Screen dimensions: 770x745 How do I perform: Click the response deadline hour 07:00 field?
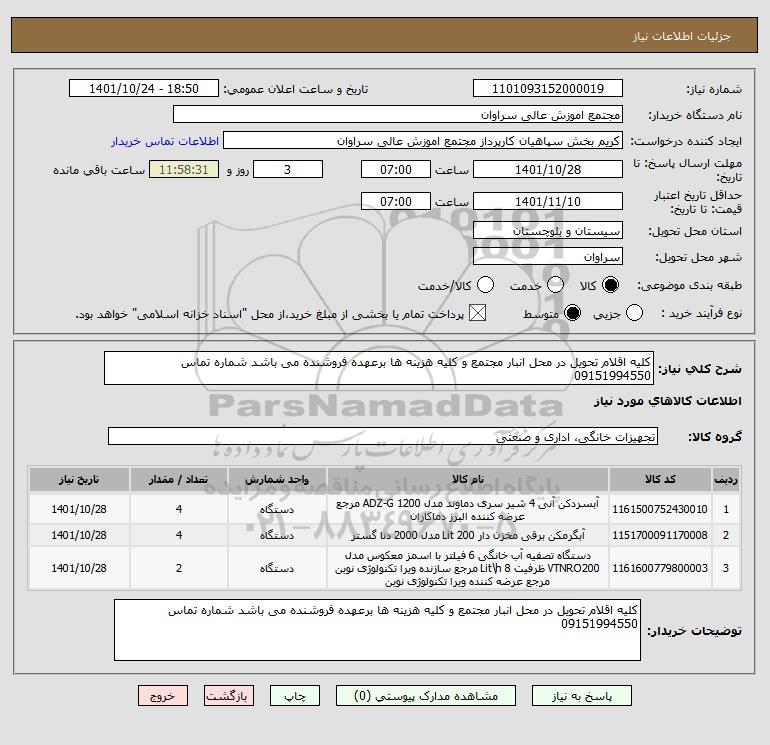point(396,169)
